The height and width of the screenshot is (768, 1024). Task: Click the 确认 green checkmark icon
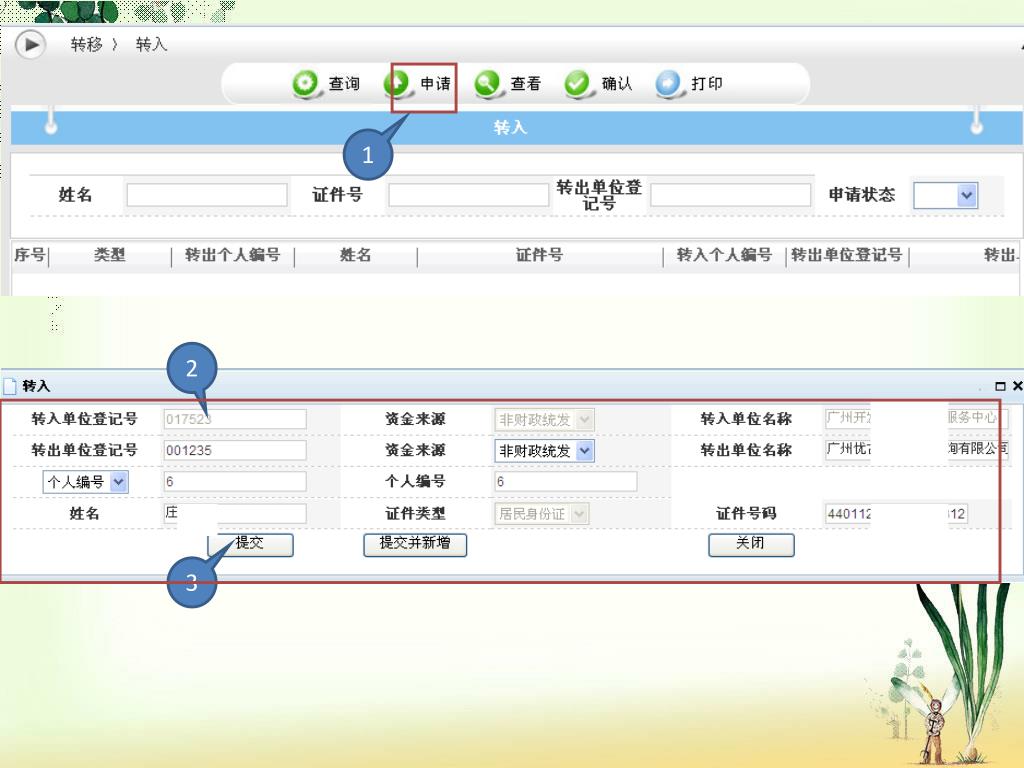click(x=578, y=84)
